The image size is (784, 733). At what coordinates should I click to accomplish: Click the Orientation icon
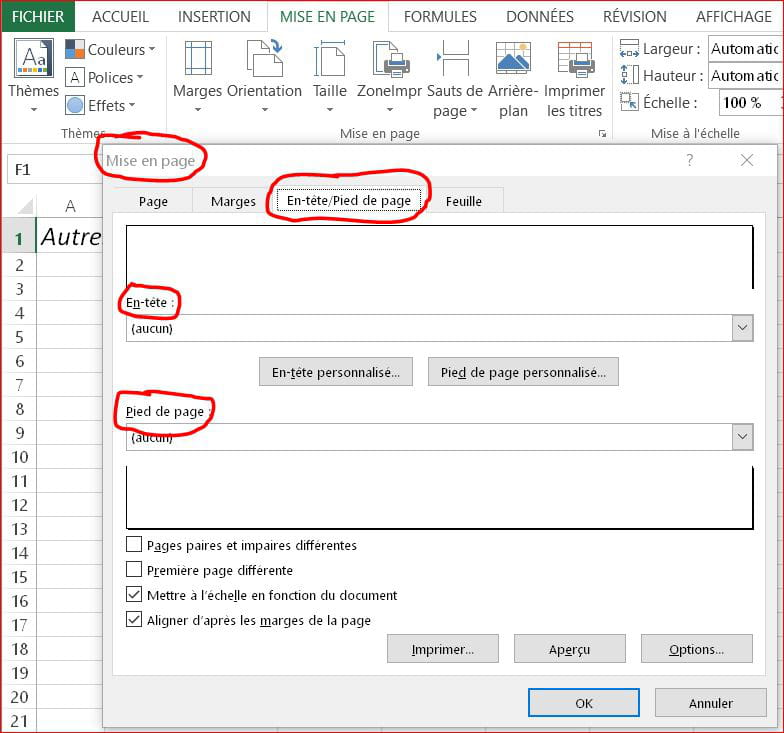point(264,58)
